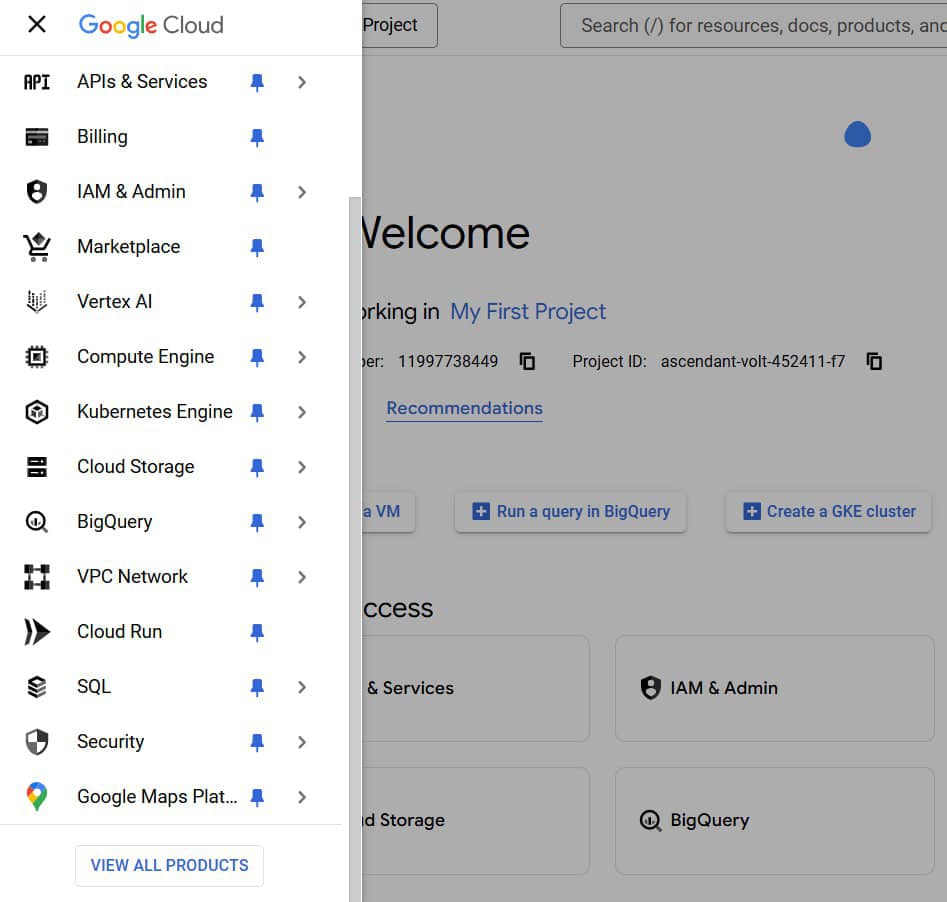Click the Google Cloud logo

pyautogui.click(x=151, y=25)
